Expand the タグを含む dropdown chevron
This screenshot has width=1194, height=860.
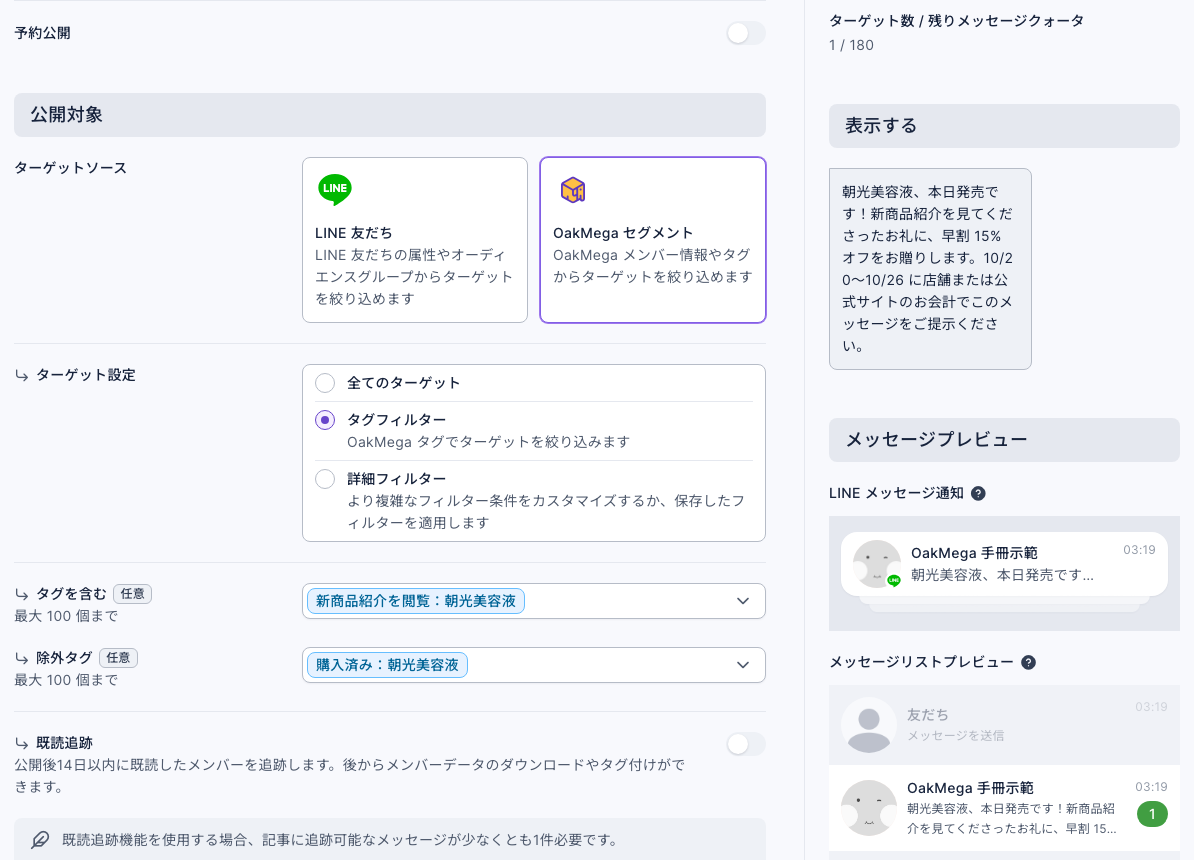pos(743,601)
